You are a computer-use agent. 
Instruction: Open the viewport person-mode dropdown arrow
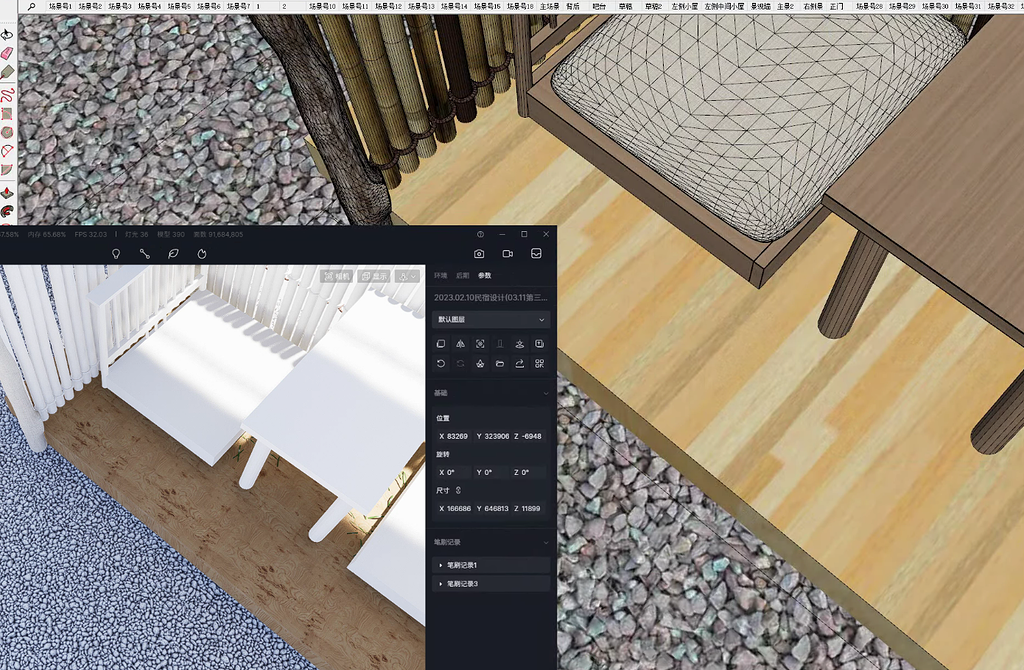point(413,276)
